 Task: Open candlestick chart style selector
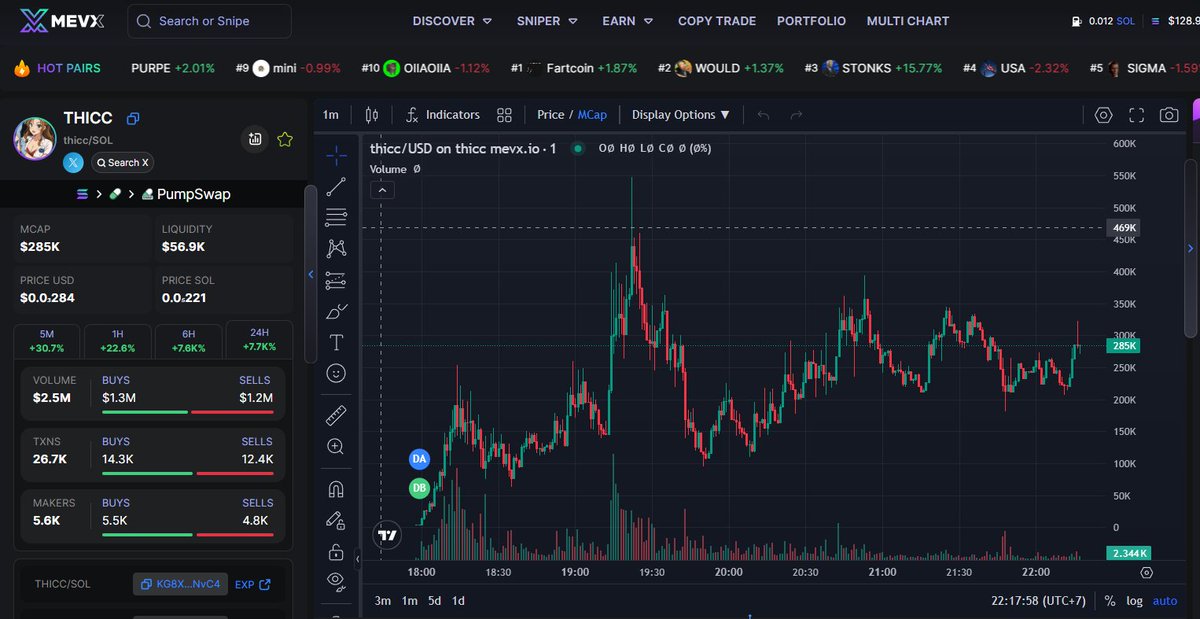pyautogui.click(x=372, y=115)
